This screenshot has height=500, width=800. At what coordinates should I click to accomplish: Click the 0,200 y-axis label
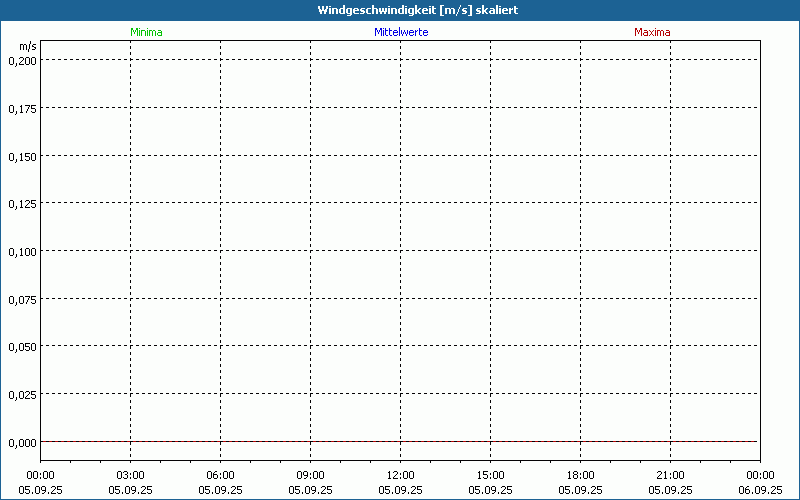[x=22, y=60]
